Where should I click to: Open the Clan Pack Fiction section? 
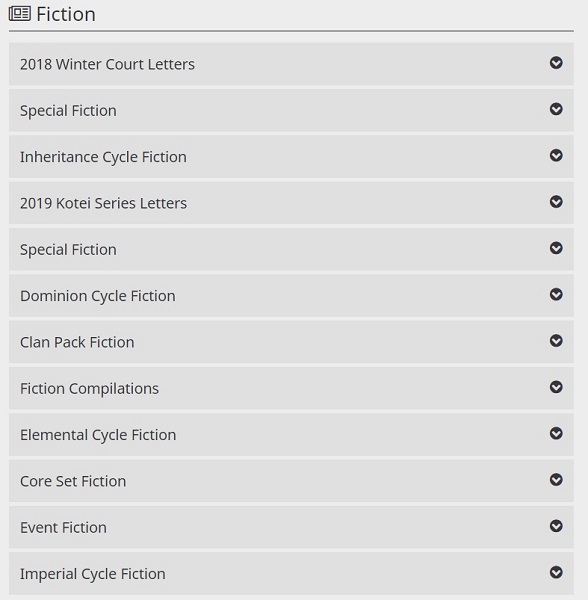coord(291,342)
